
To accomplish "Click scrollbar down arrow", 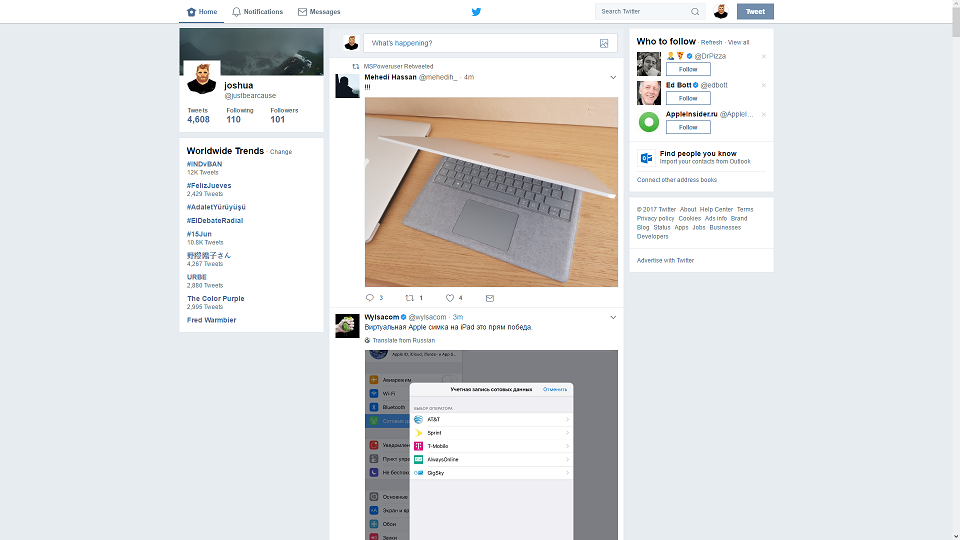I will pos(956,536).
